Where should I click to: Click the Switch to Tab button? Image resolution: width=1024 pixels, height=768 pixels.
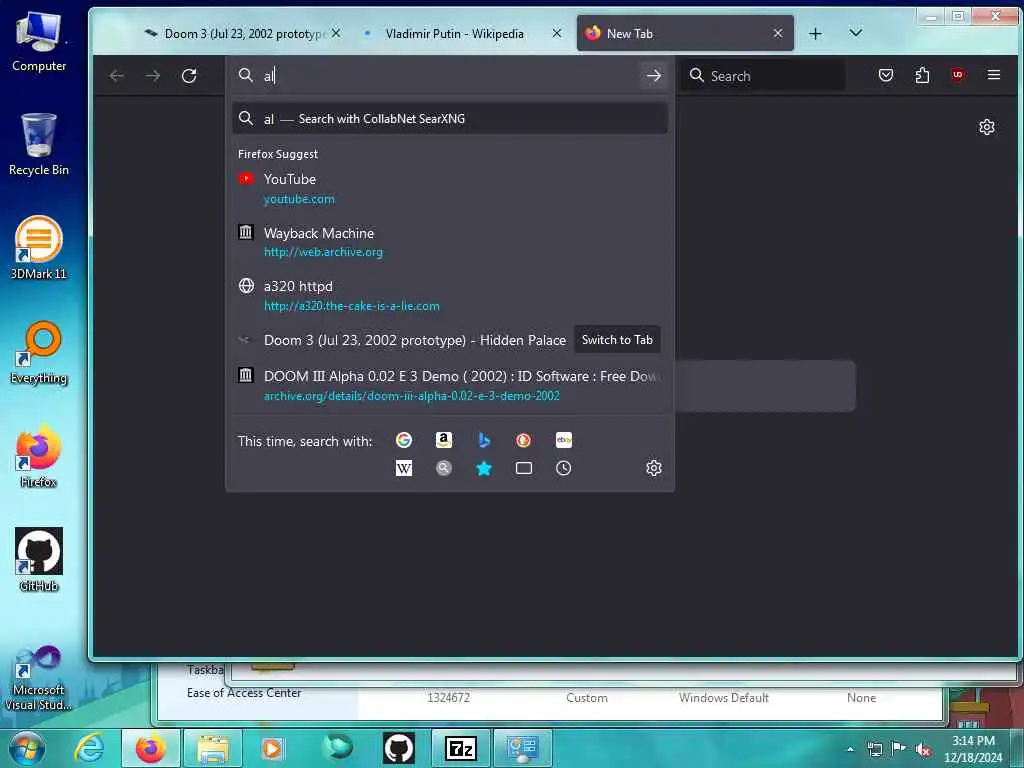(x=617, y=340)
